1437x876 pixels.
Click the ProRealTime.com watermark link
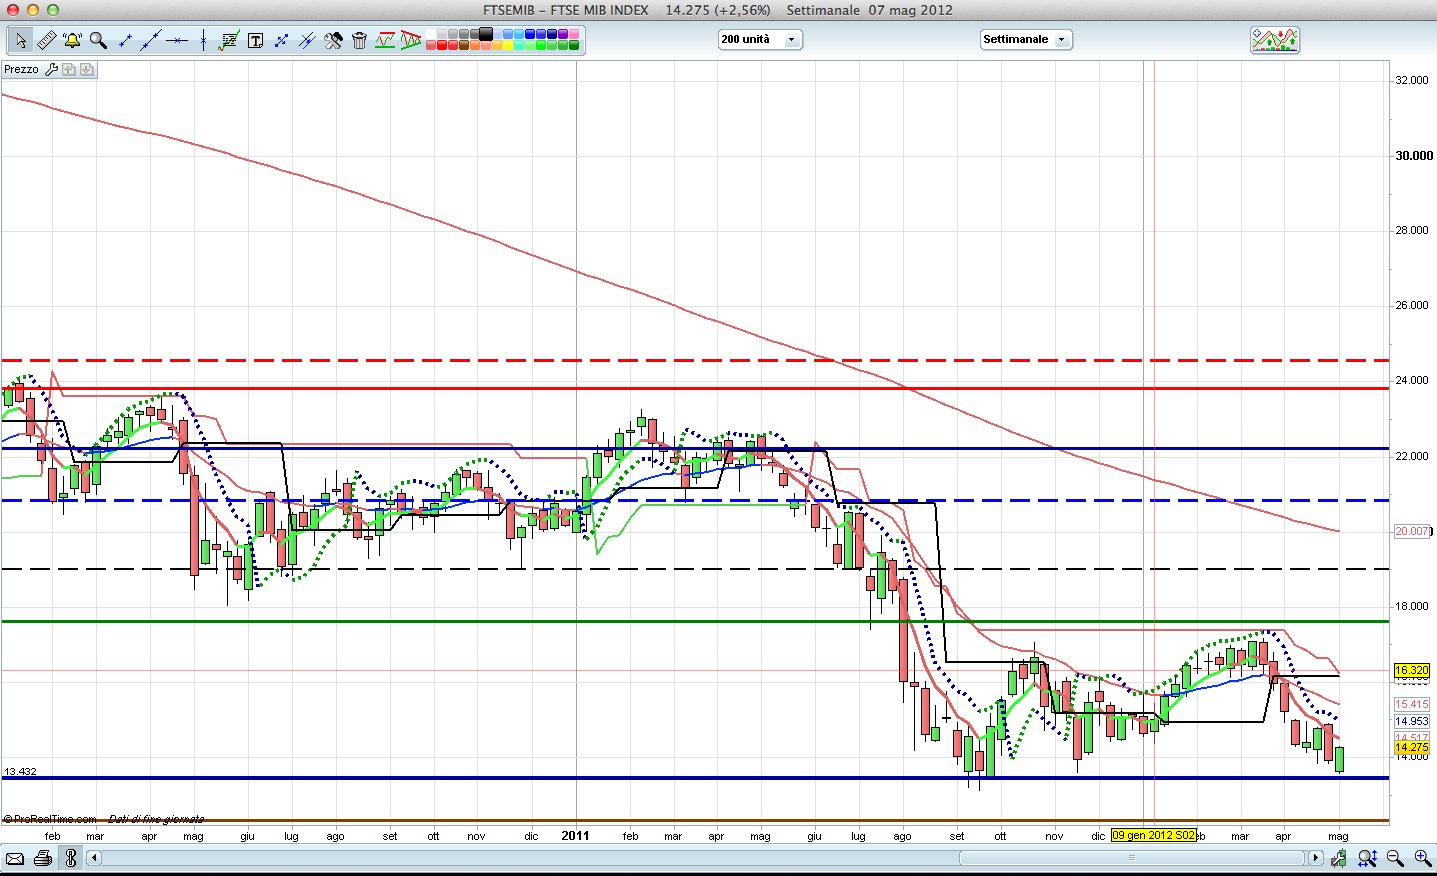51,819
